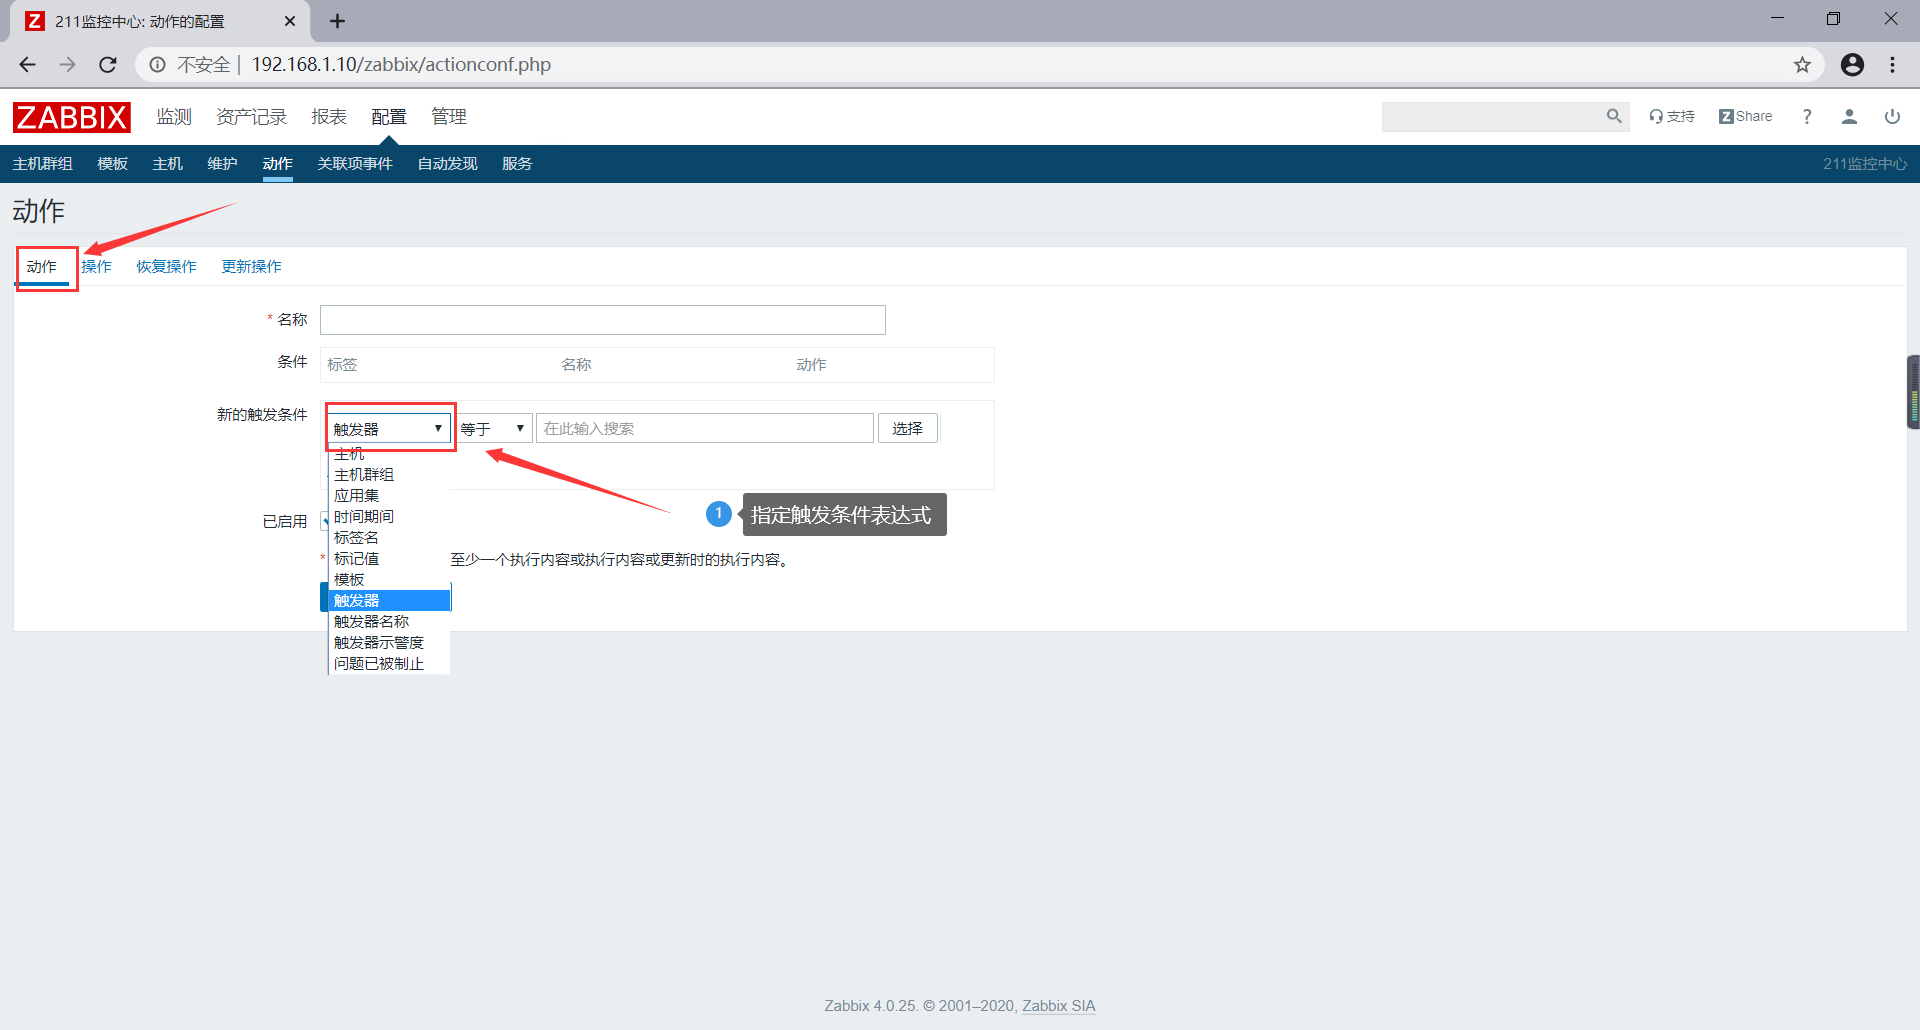The image size is (1920, 1030).
Task: Select highlighted 触发器 option in list
Action: point(389,601)
